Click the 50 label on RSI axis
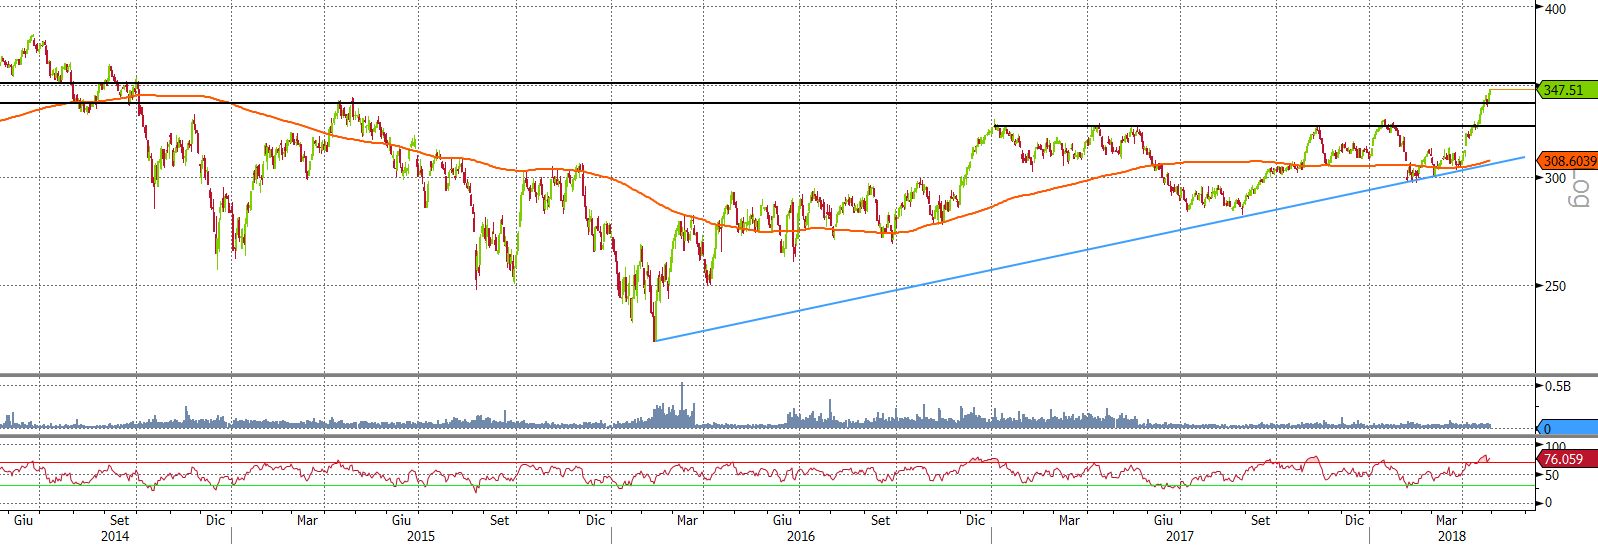 1552,475
